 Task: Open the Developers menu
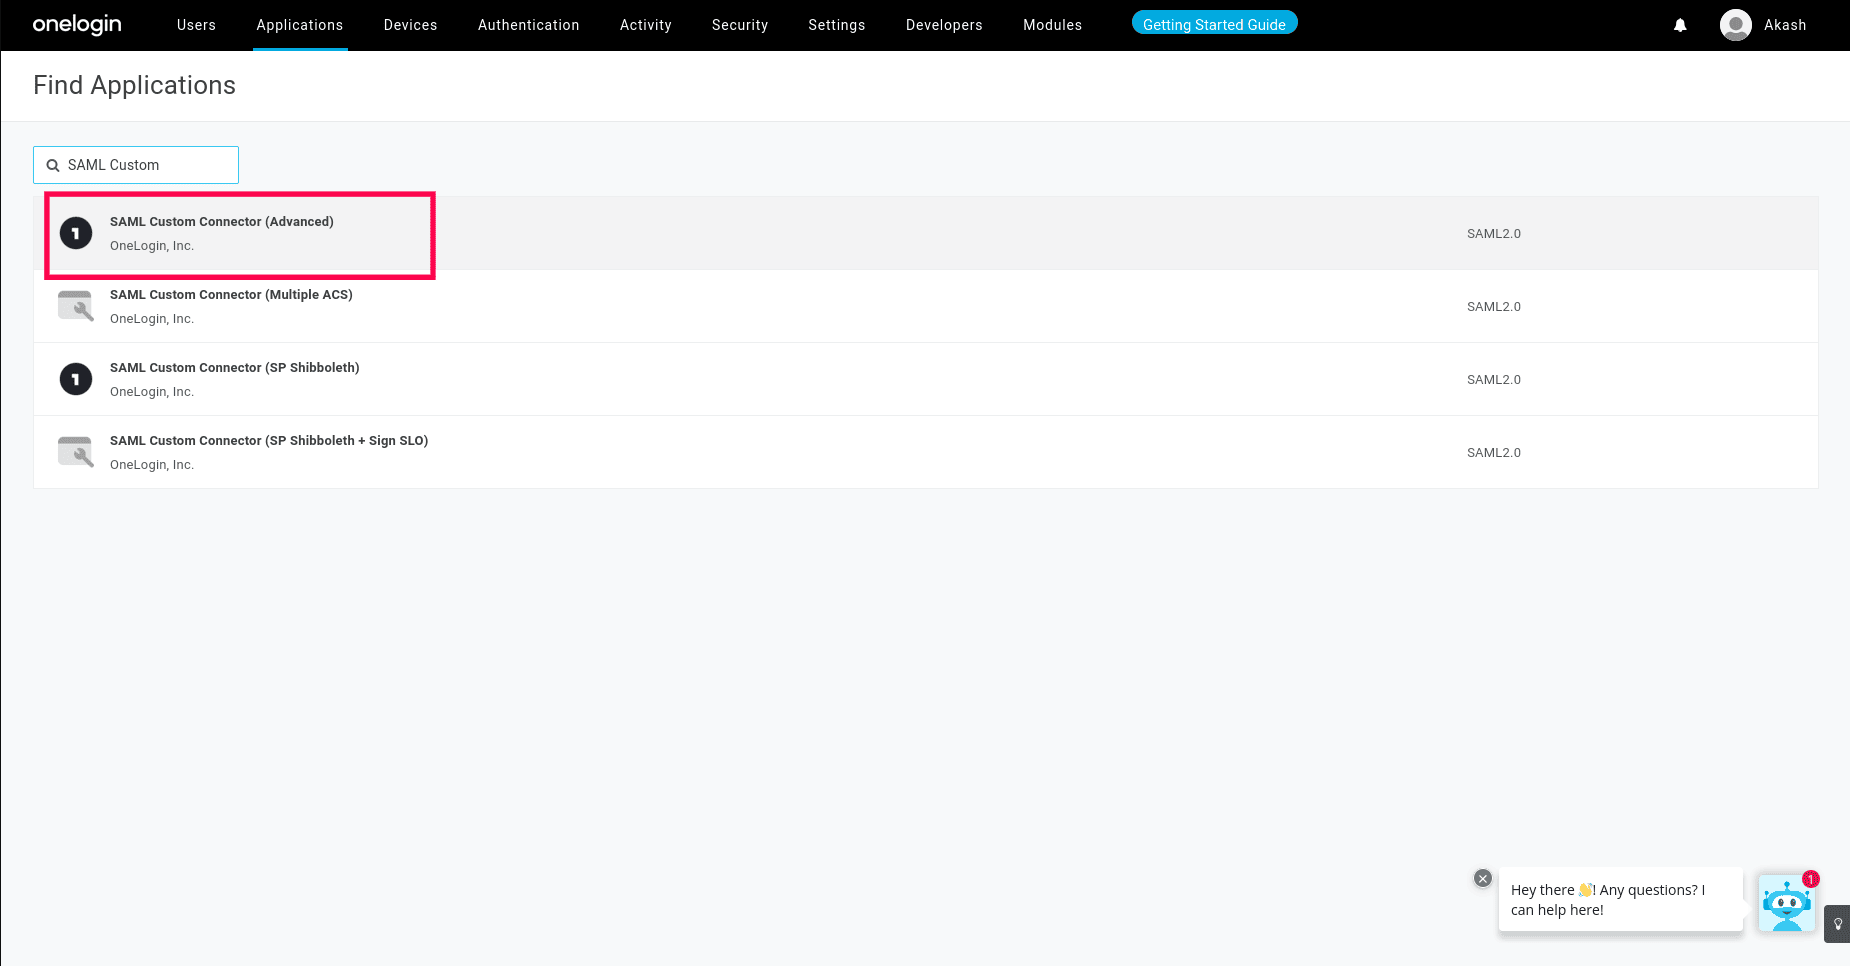coord(944,25)
